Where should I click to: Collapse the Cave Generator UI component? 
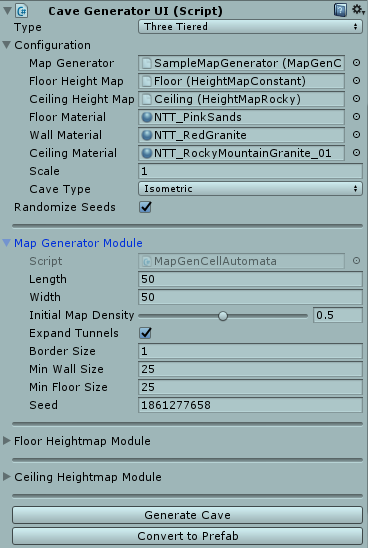point(7,10)
